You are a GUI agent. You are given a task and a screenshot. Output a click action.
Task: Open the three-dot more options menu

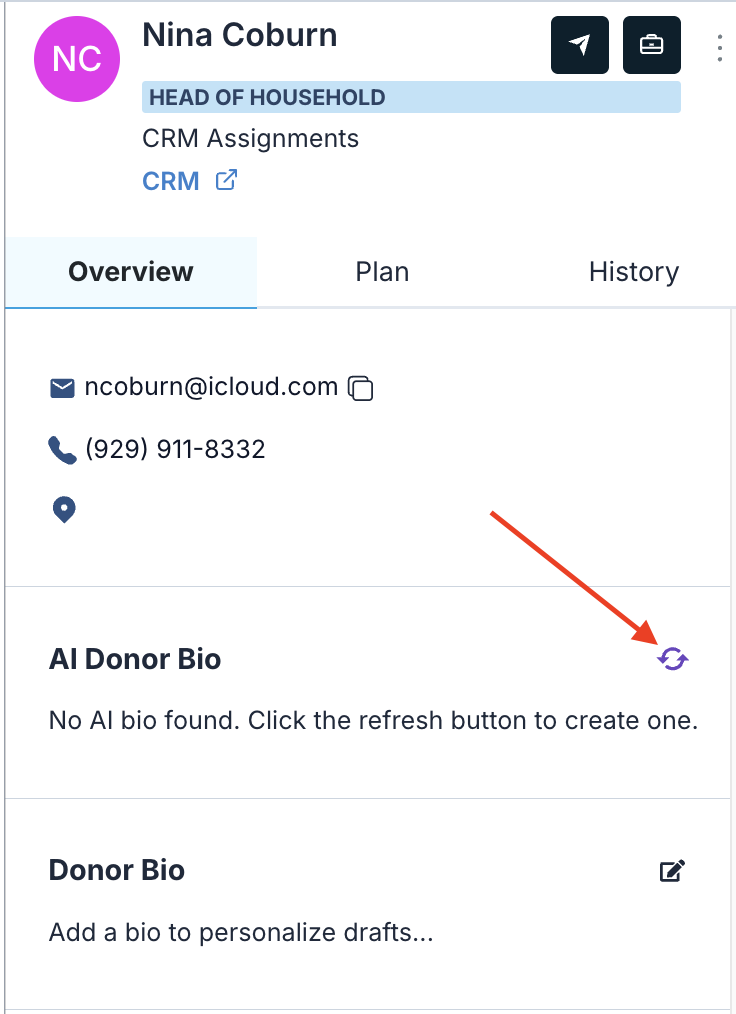pos(720,49)
